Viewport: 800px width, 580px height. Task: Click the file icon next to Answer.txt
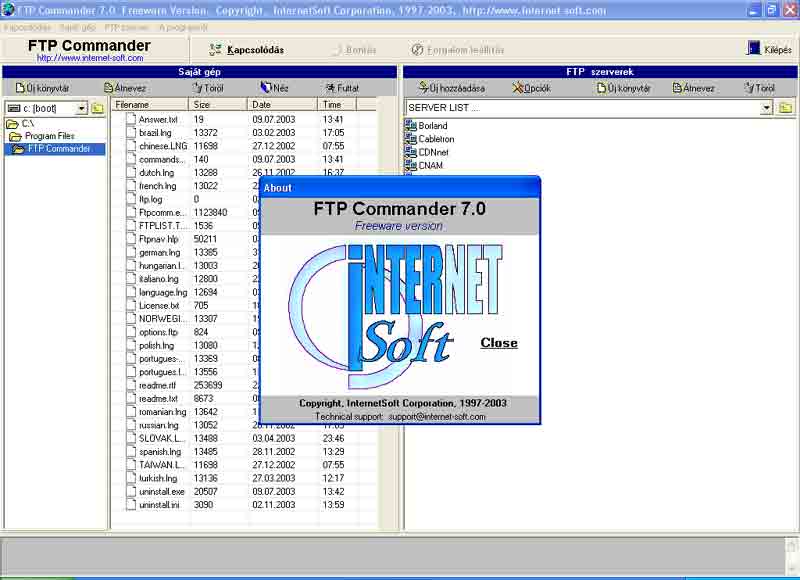pyautogui.click(x=131, y=119)
